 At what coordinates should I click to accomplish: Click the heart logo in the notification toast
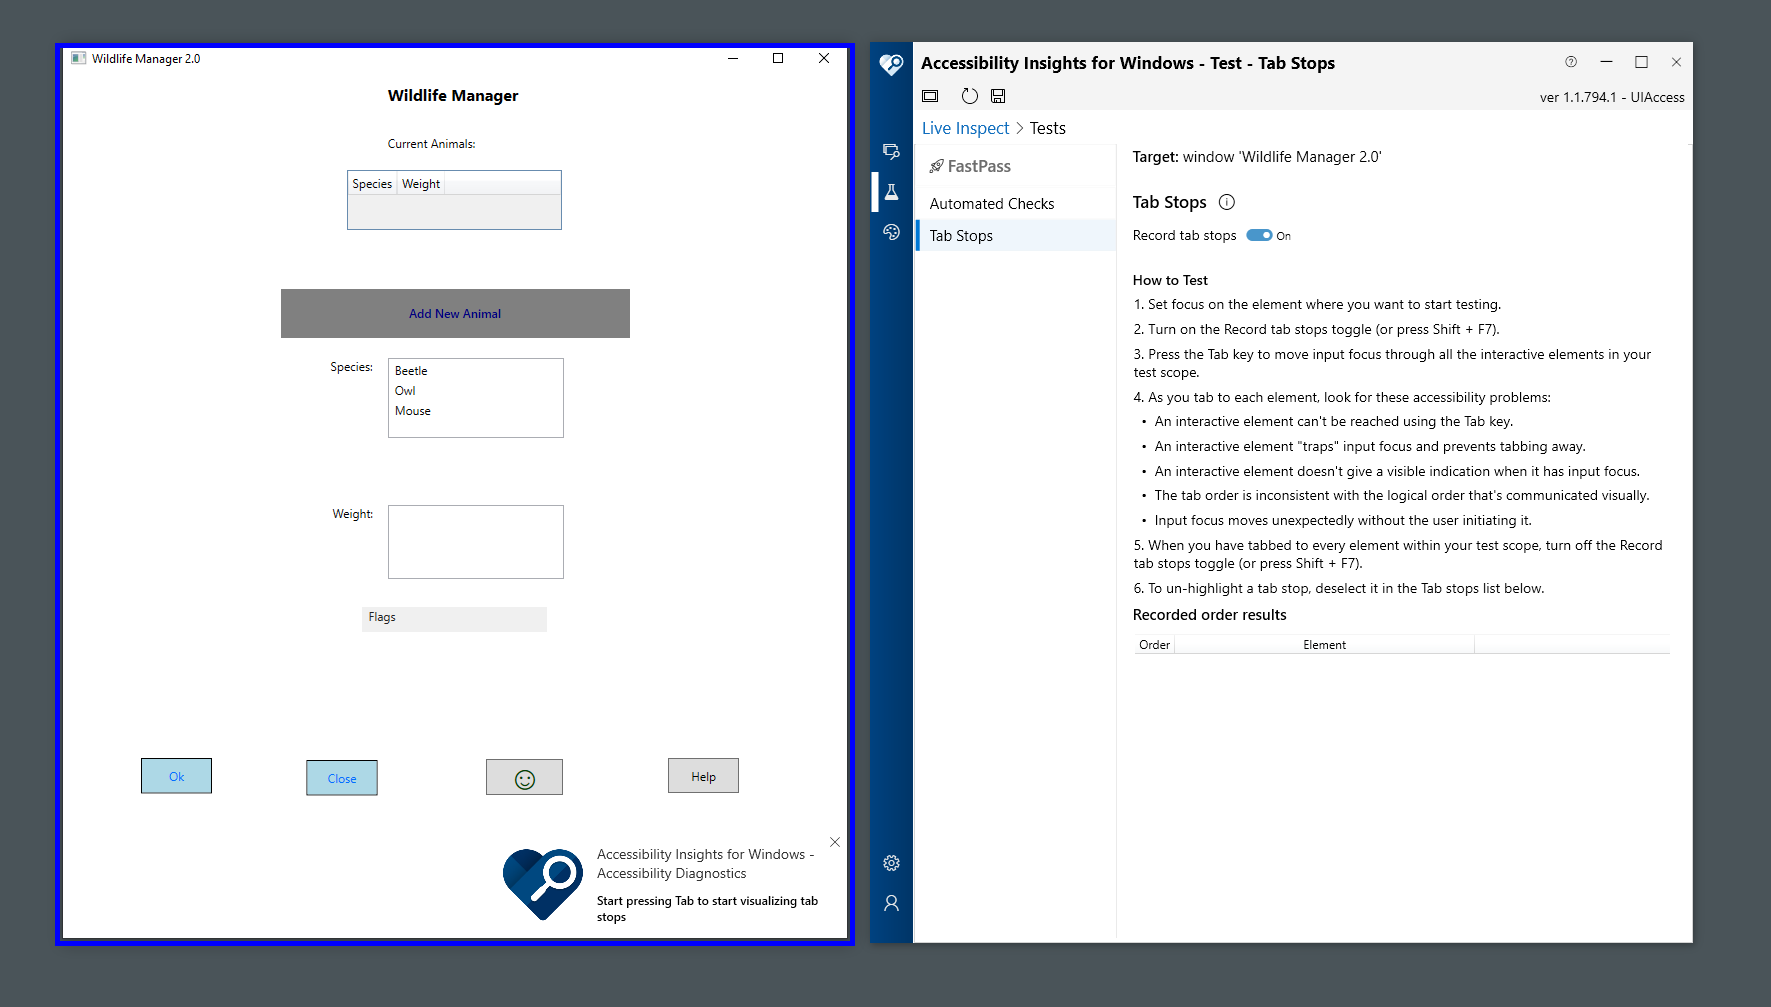[x=543, y=884]
